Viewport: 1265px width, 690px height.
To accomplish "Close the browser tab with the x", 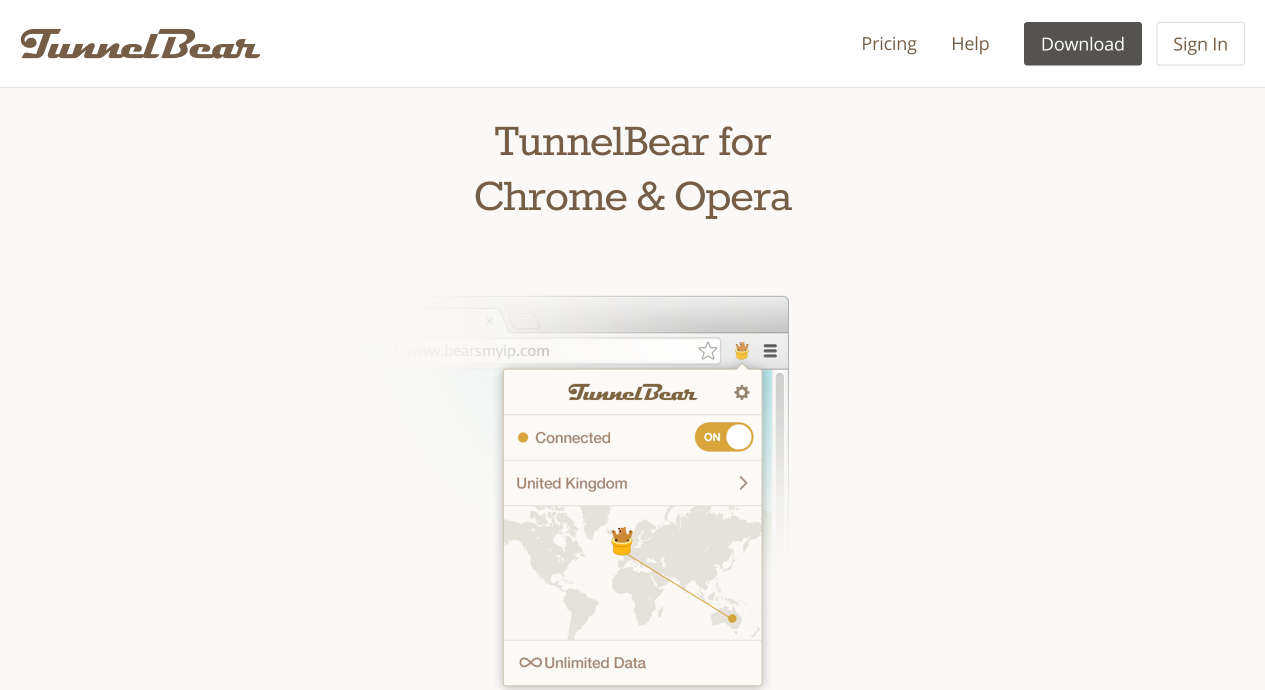I will pyautogui.click(x=489, y=321).
